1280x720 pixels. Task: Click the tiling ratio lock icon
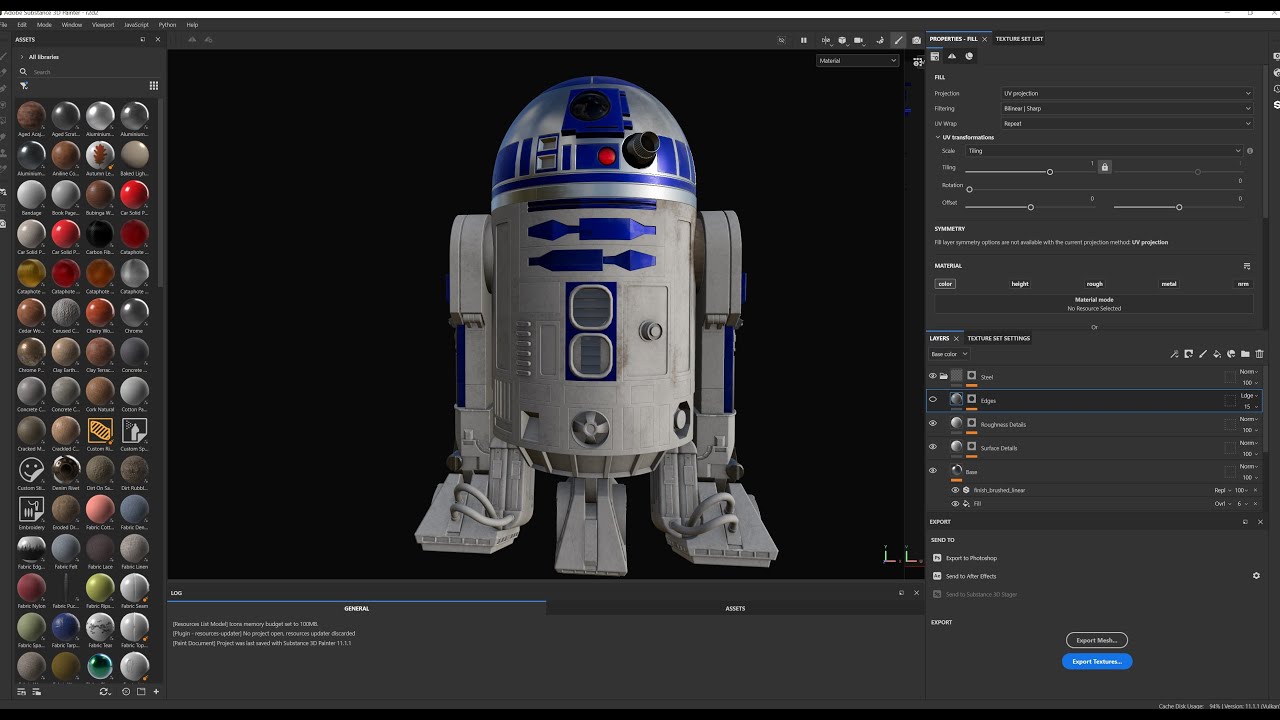tap(1104, 167)
